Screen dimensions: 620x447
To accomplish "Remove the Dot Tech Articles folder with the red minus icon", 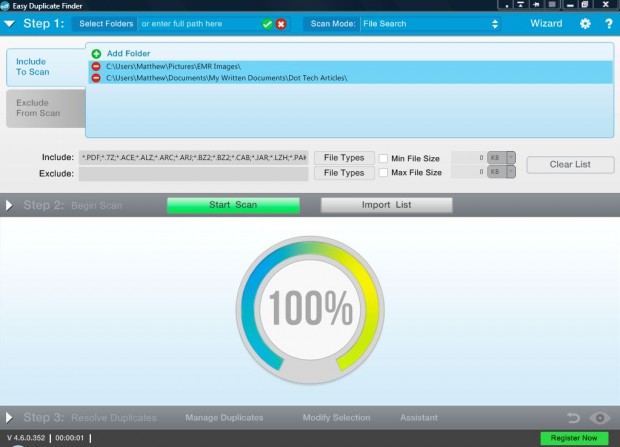I will pyautogui.click(x=96, y=78).
